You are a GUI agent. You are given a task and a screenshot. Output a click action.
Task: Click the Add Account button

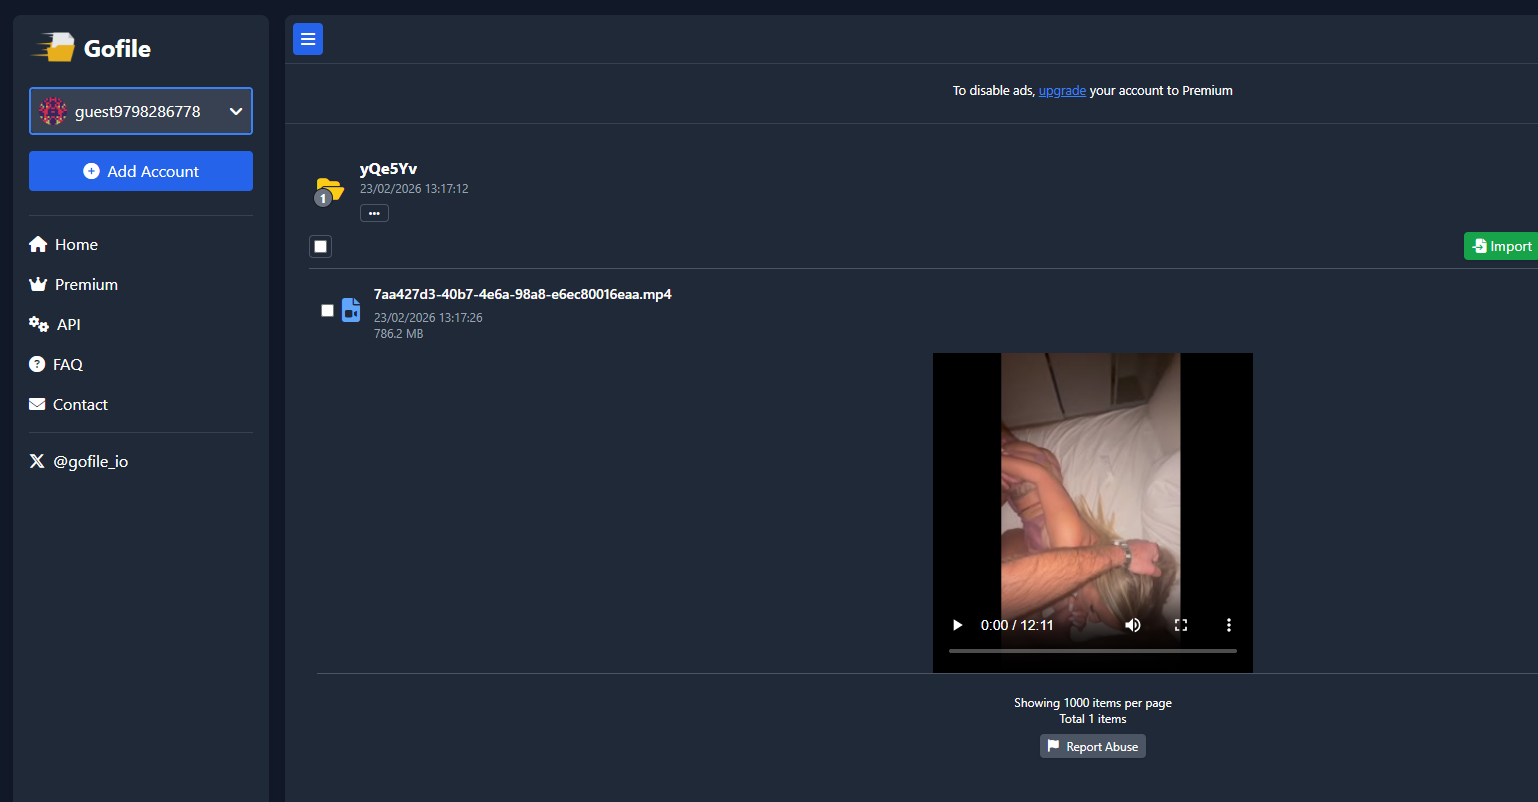click(x=141, y=171)
